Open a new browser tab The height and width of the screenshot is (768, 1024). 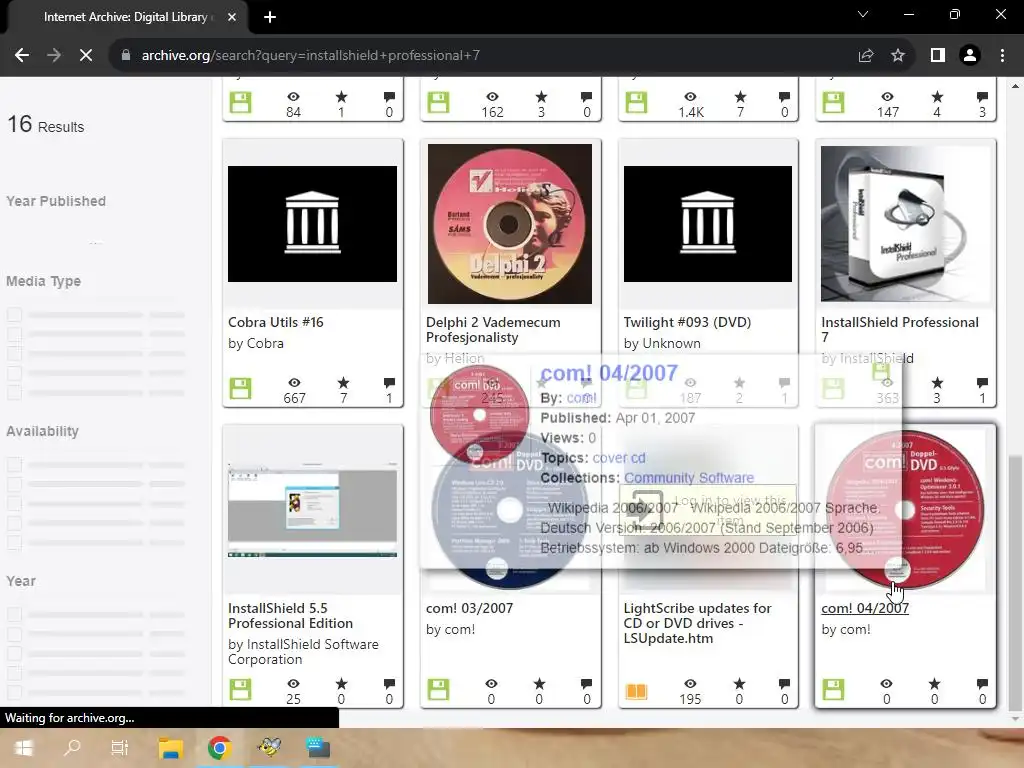(x=270, y=17)
